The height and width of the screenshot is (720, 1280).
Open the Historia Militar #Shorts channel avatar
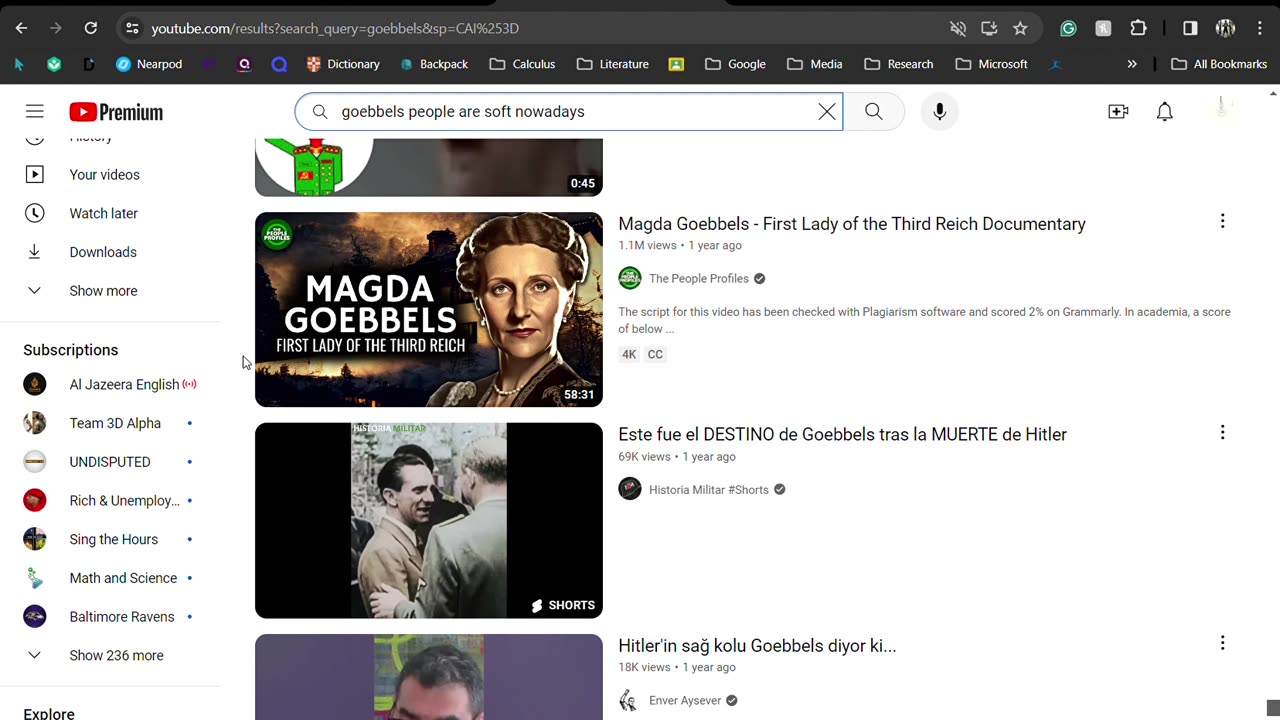pos(630,490)
